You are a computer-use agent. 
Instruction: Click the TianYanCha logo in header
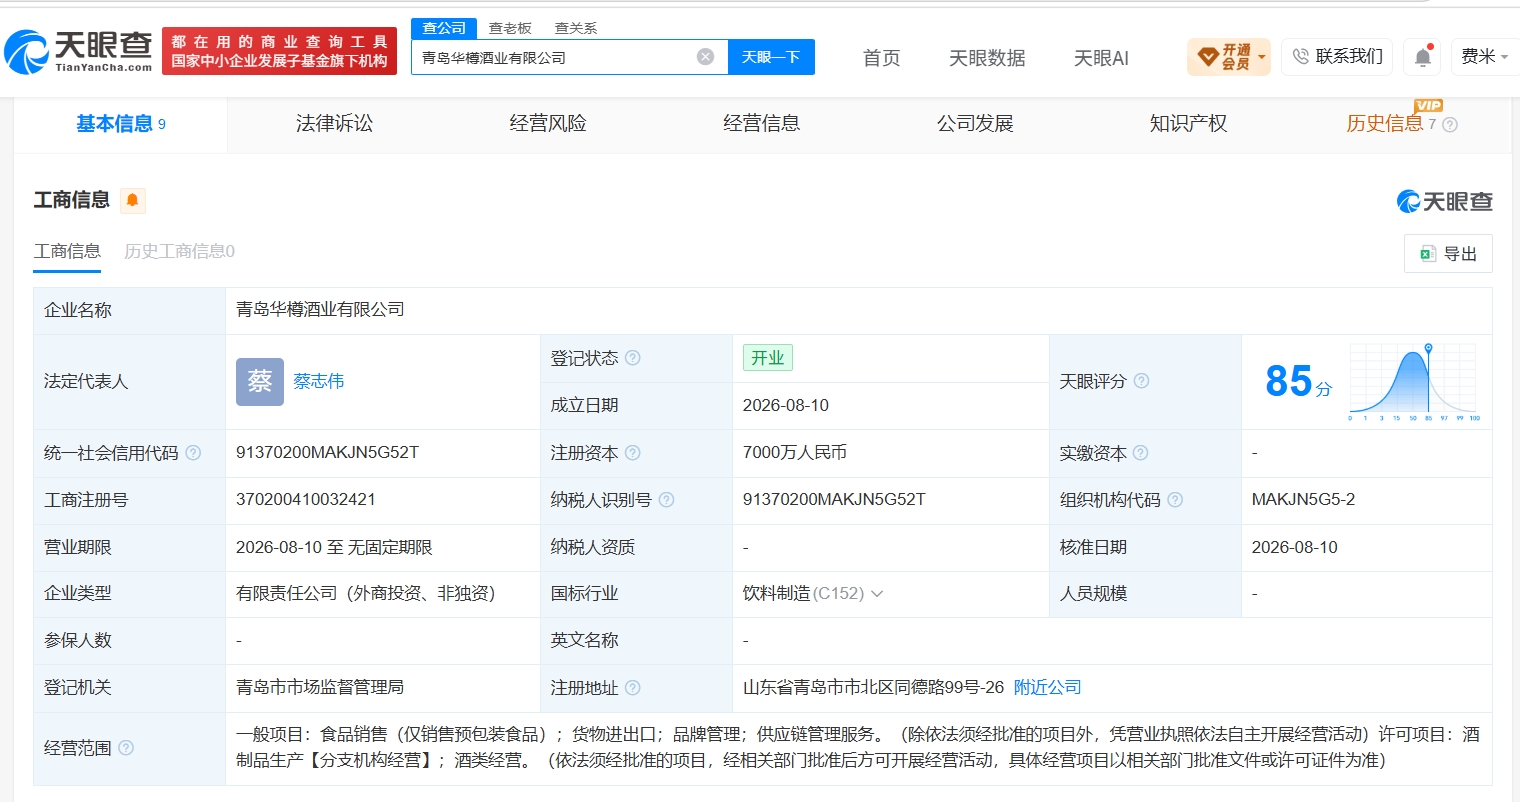pyautogui.click(x=78, y=51)
